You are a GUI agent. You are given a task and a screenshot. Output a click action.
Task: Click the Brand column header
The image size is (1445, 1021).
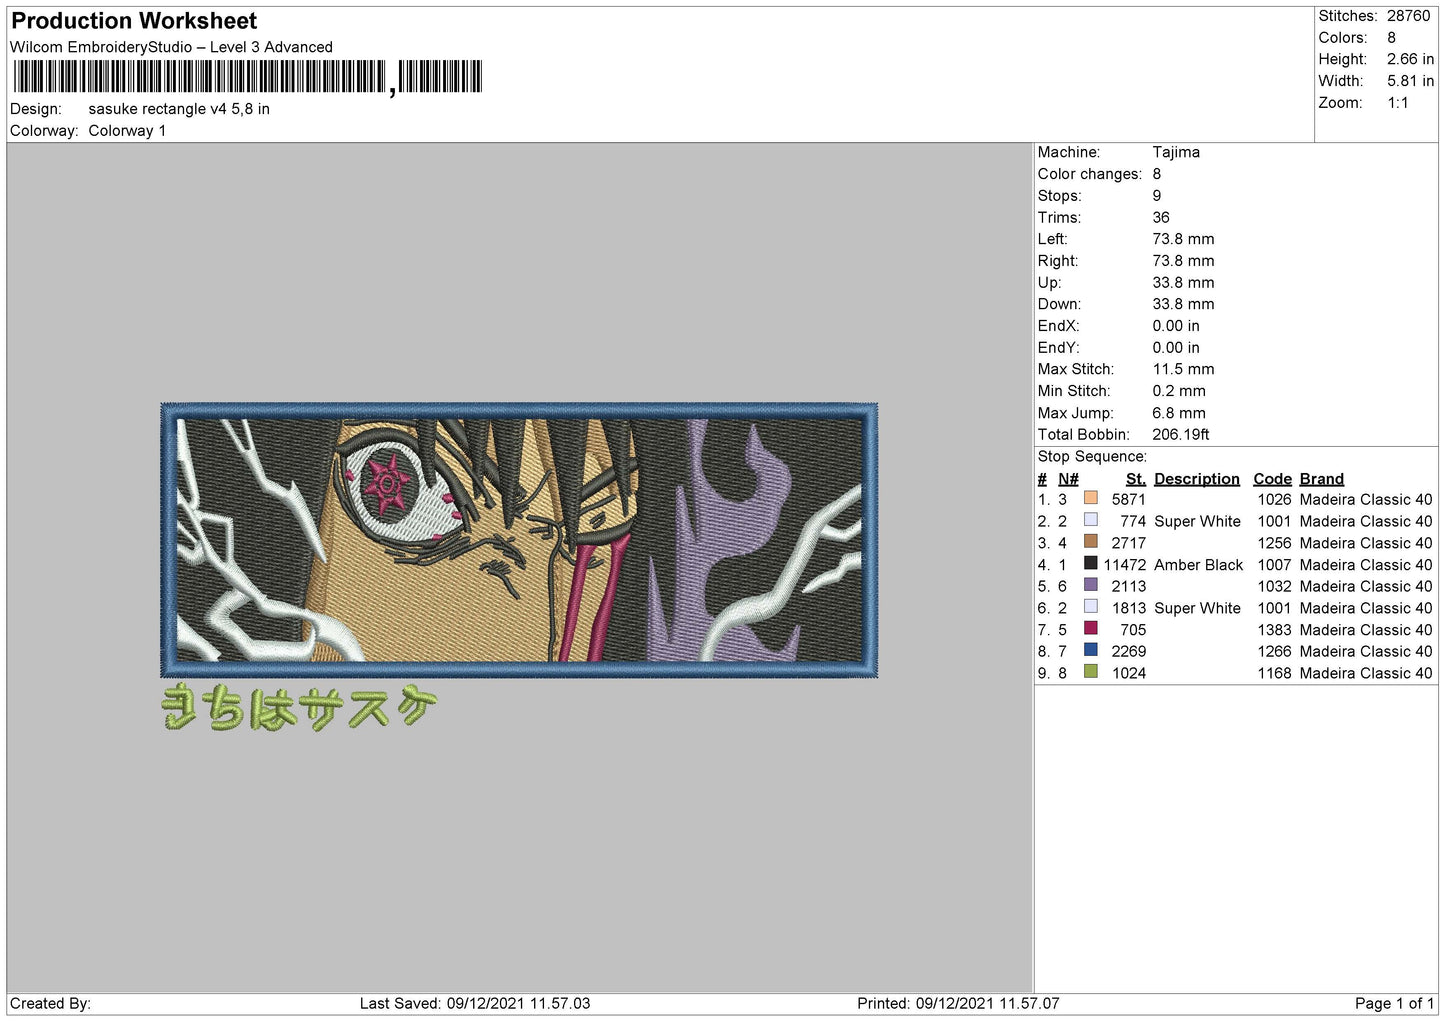point(1322,479)
